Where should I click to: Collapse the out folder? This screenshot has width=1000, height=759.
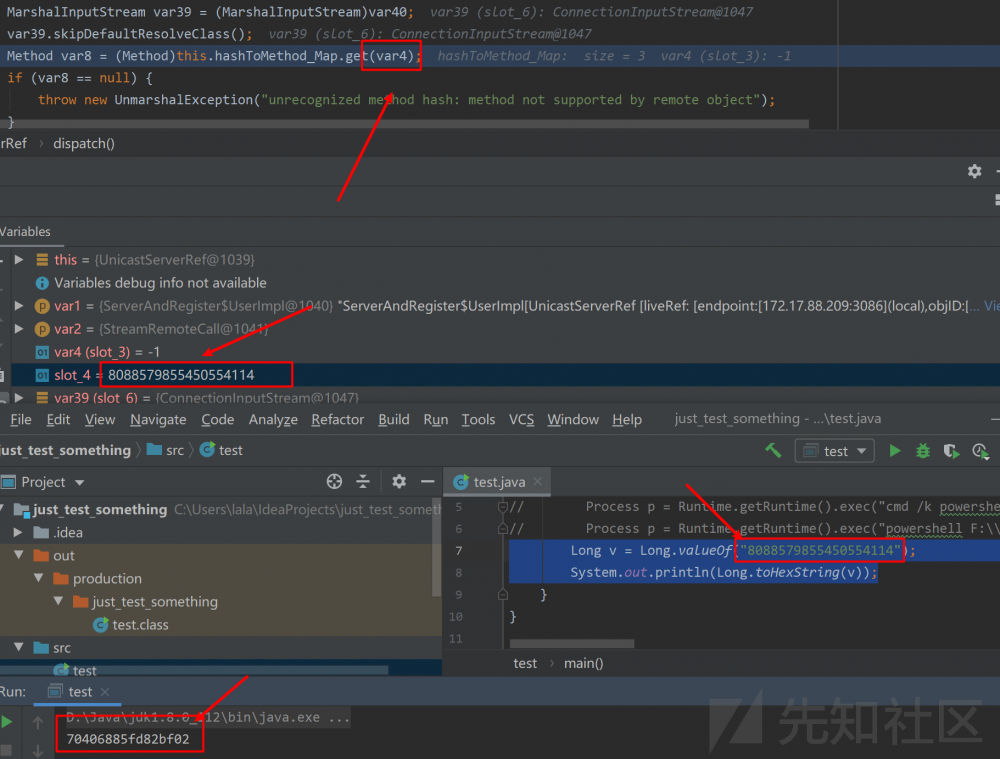18,555
